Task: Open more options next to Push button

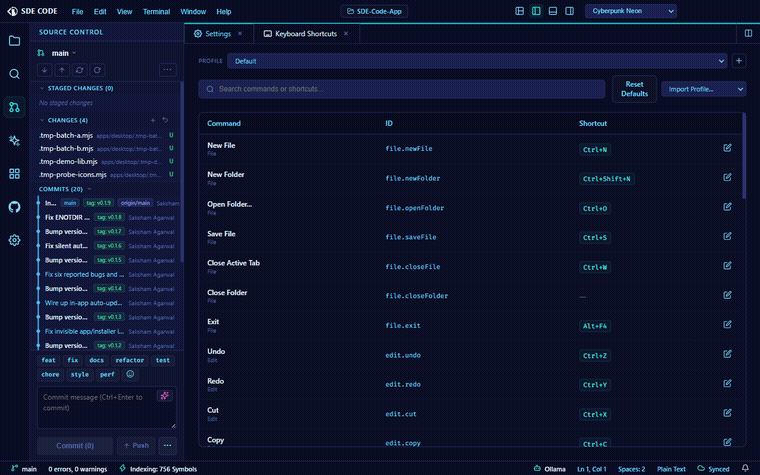Action: pos(167,445)
